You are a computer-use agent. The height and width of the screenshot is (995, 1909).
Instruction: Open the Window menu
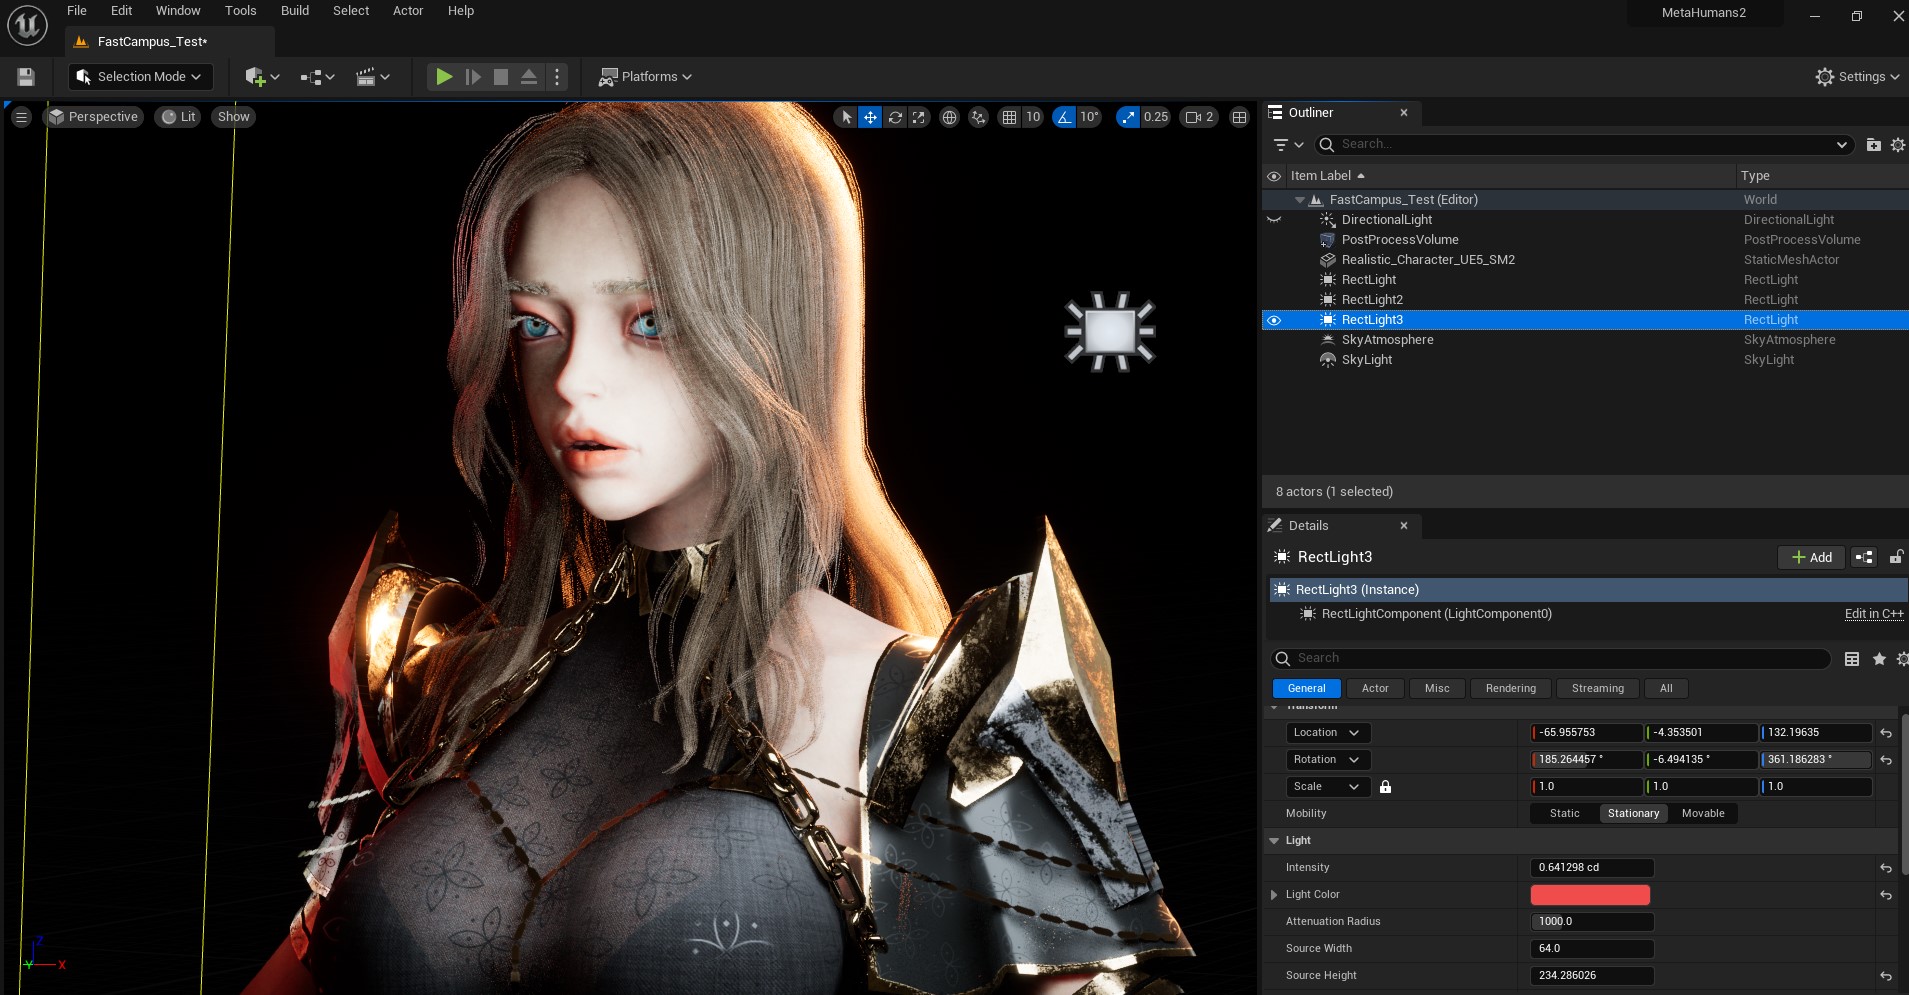(178, 11)
